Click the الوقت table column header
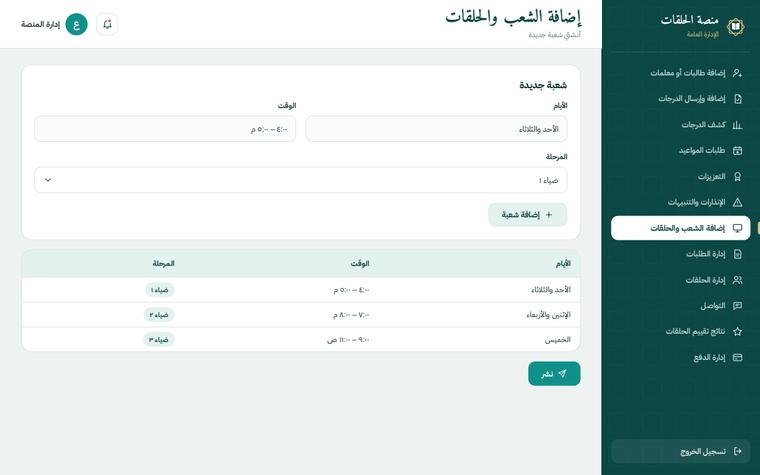 click(x=360, y=264)
